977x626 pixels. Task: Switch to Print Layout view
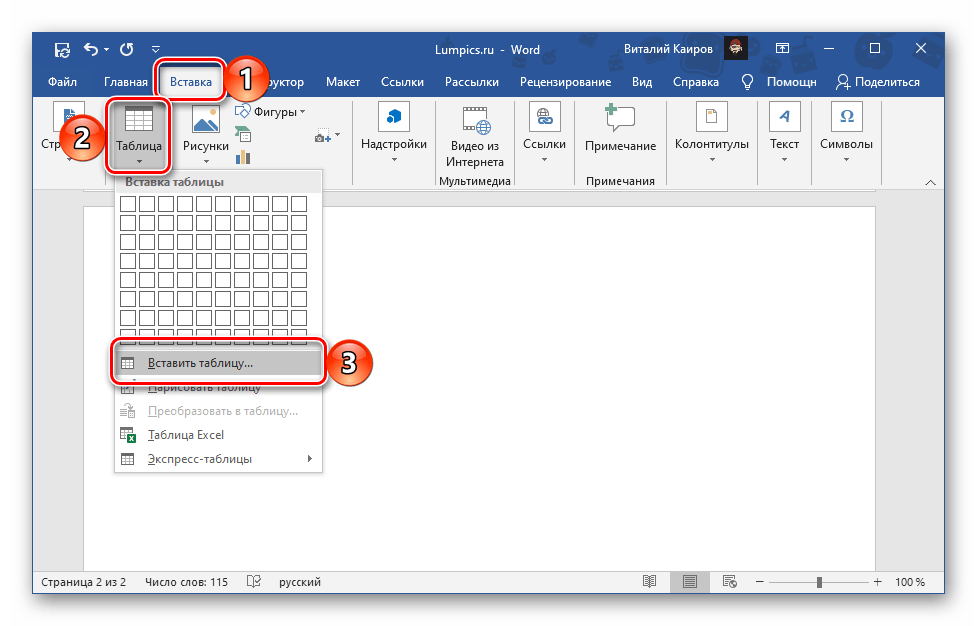pos(690,582)
